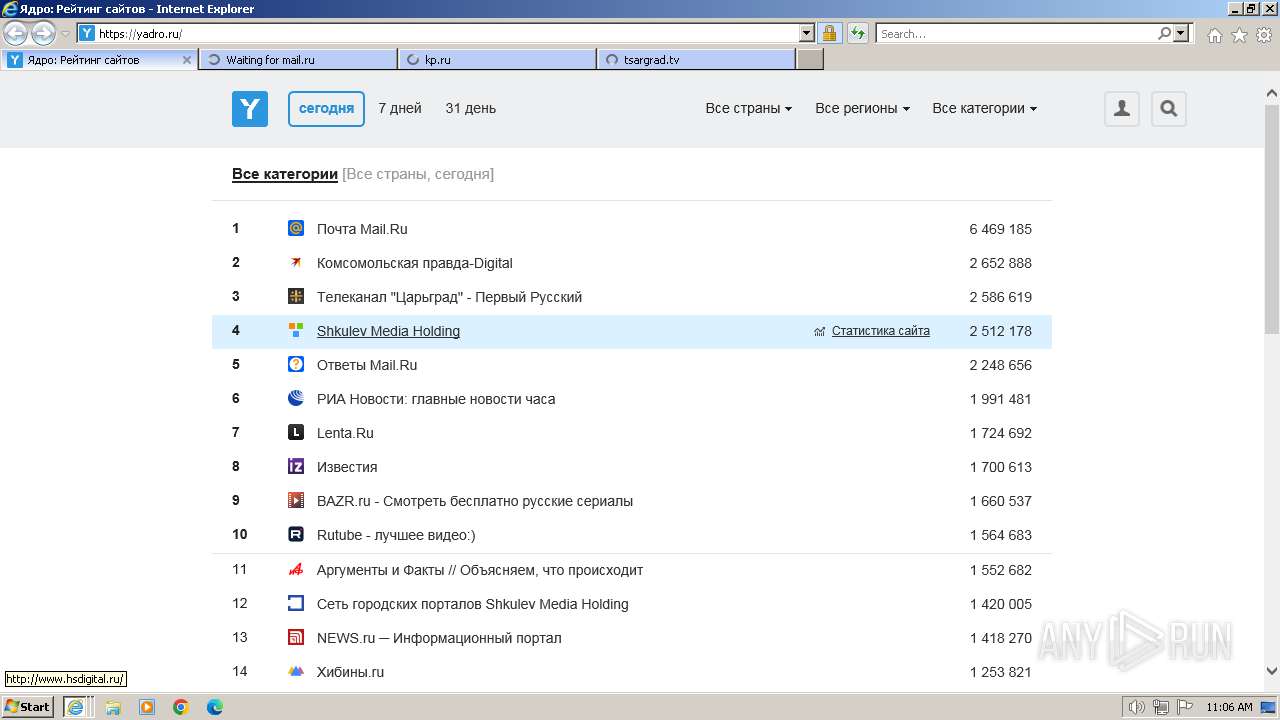
Task: Close the Ядро: Рейтинг сайтов tab
Action: 187,60
